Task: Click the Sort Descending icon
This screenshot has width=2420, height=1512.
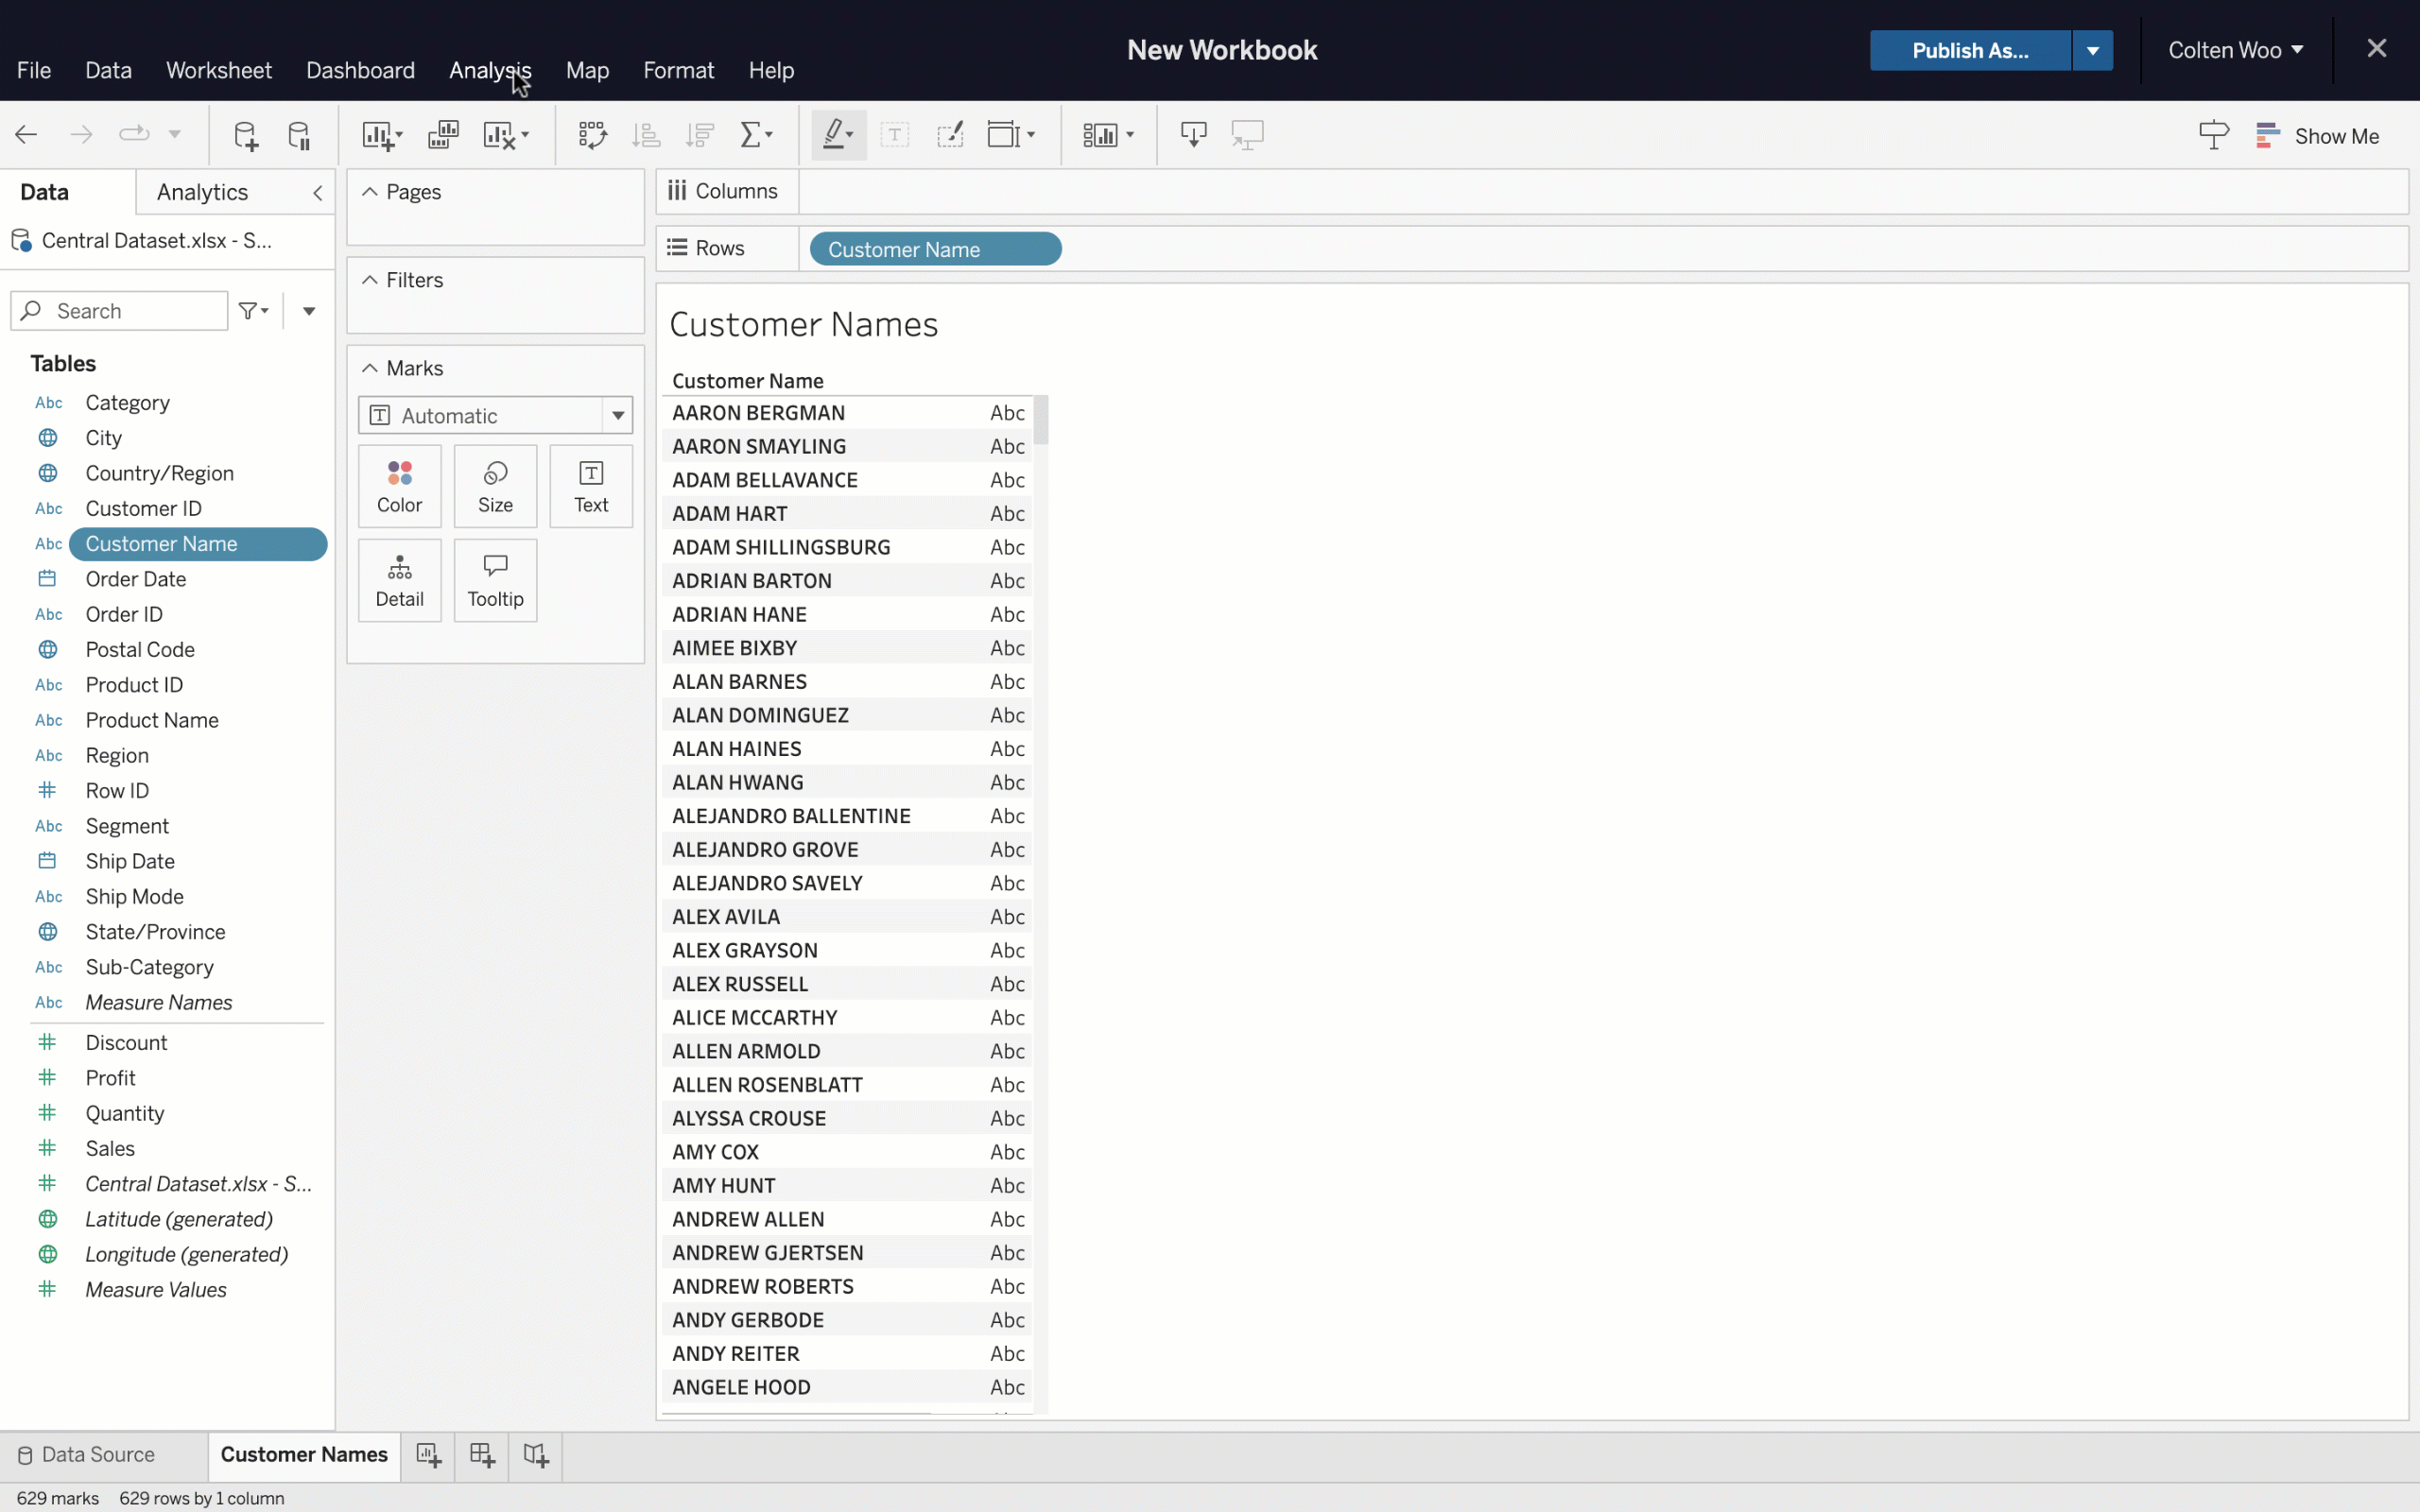Action: tap(700, 134)
